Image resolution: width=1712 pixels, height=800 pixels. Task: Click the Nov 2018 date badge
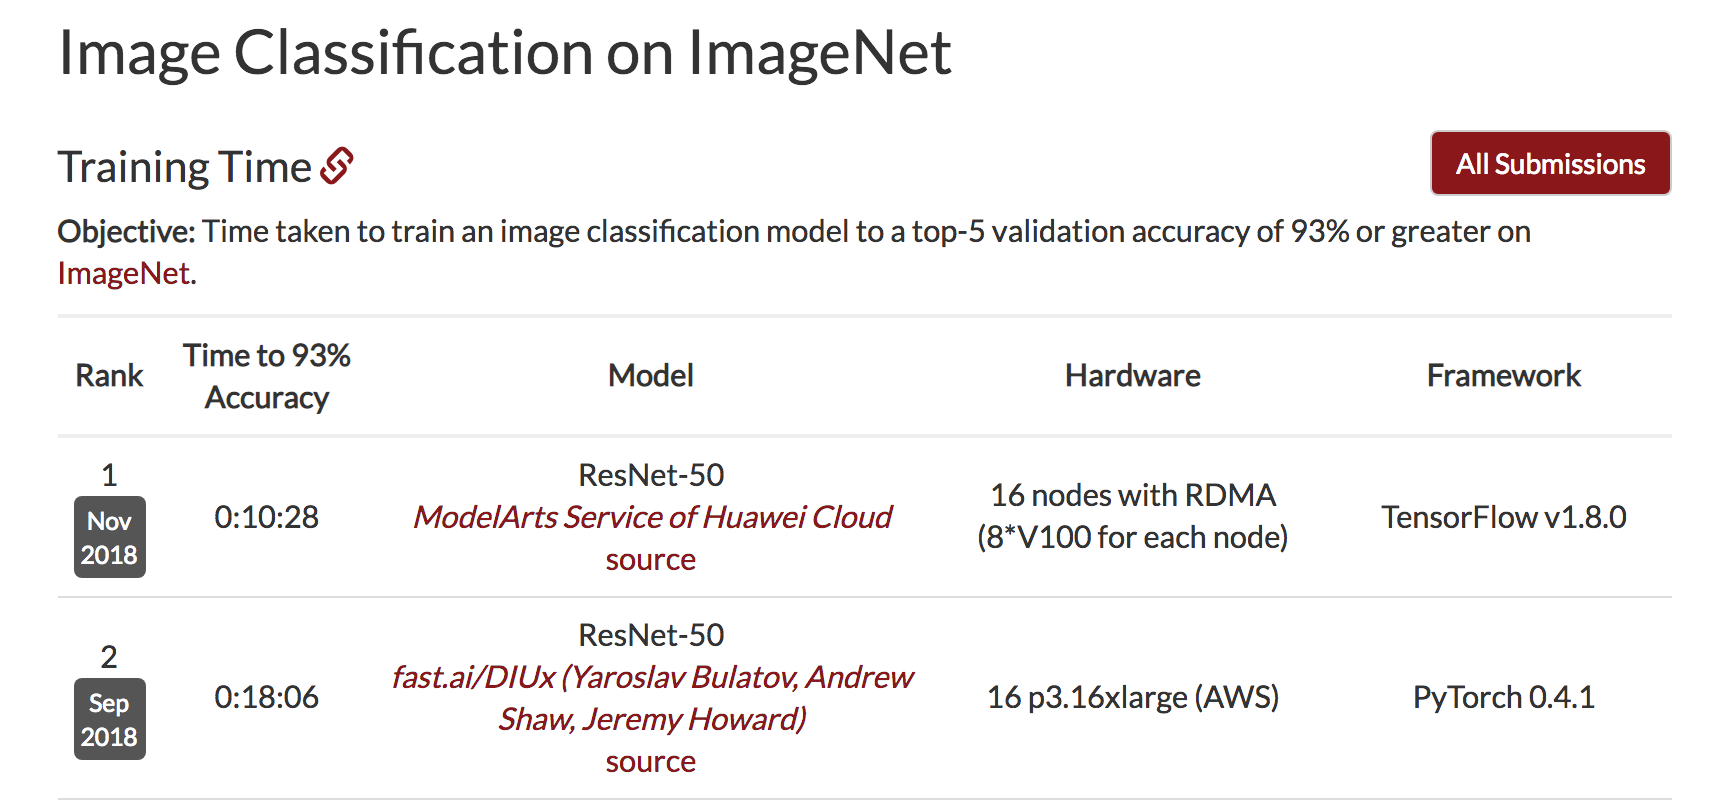(x=110, y=537)
